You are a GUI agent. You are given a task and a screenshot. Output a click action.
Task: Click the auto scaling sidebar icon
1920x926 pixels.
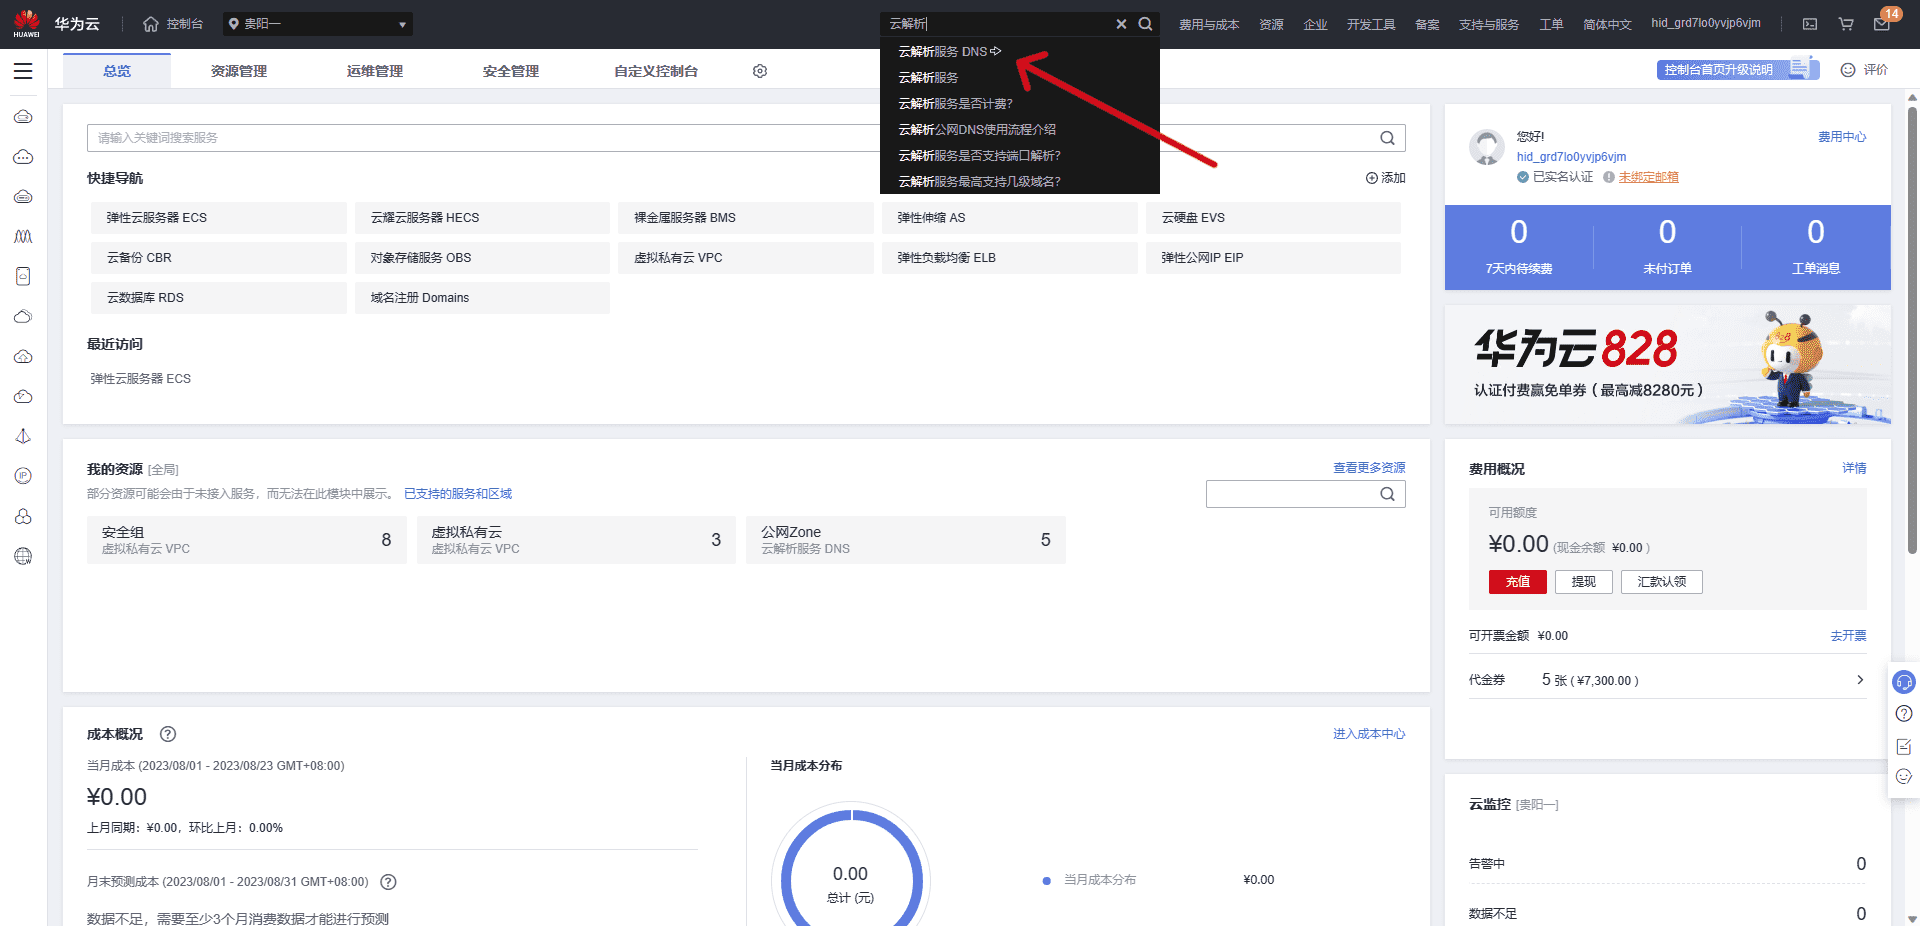point(23,236)
